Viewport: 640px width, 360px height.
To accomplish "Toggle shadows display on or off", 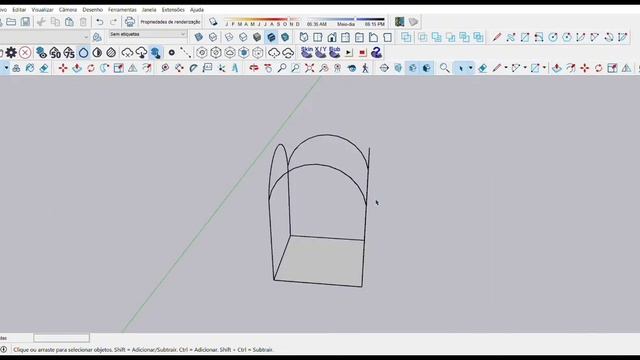I will pos(213,22).
